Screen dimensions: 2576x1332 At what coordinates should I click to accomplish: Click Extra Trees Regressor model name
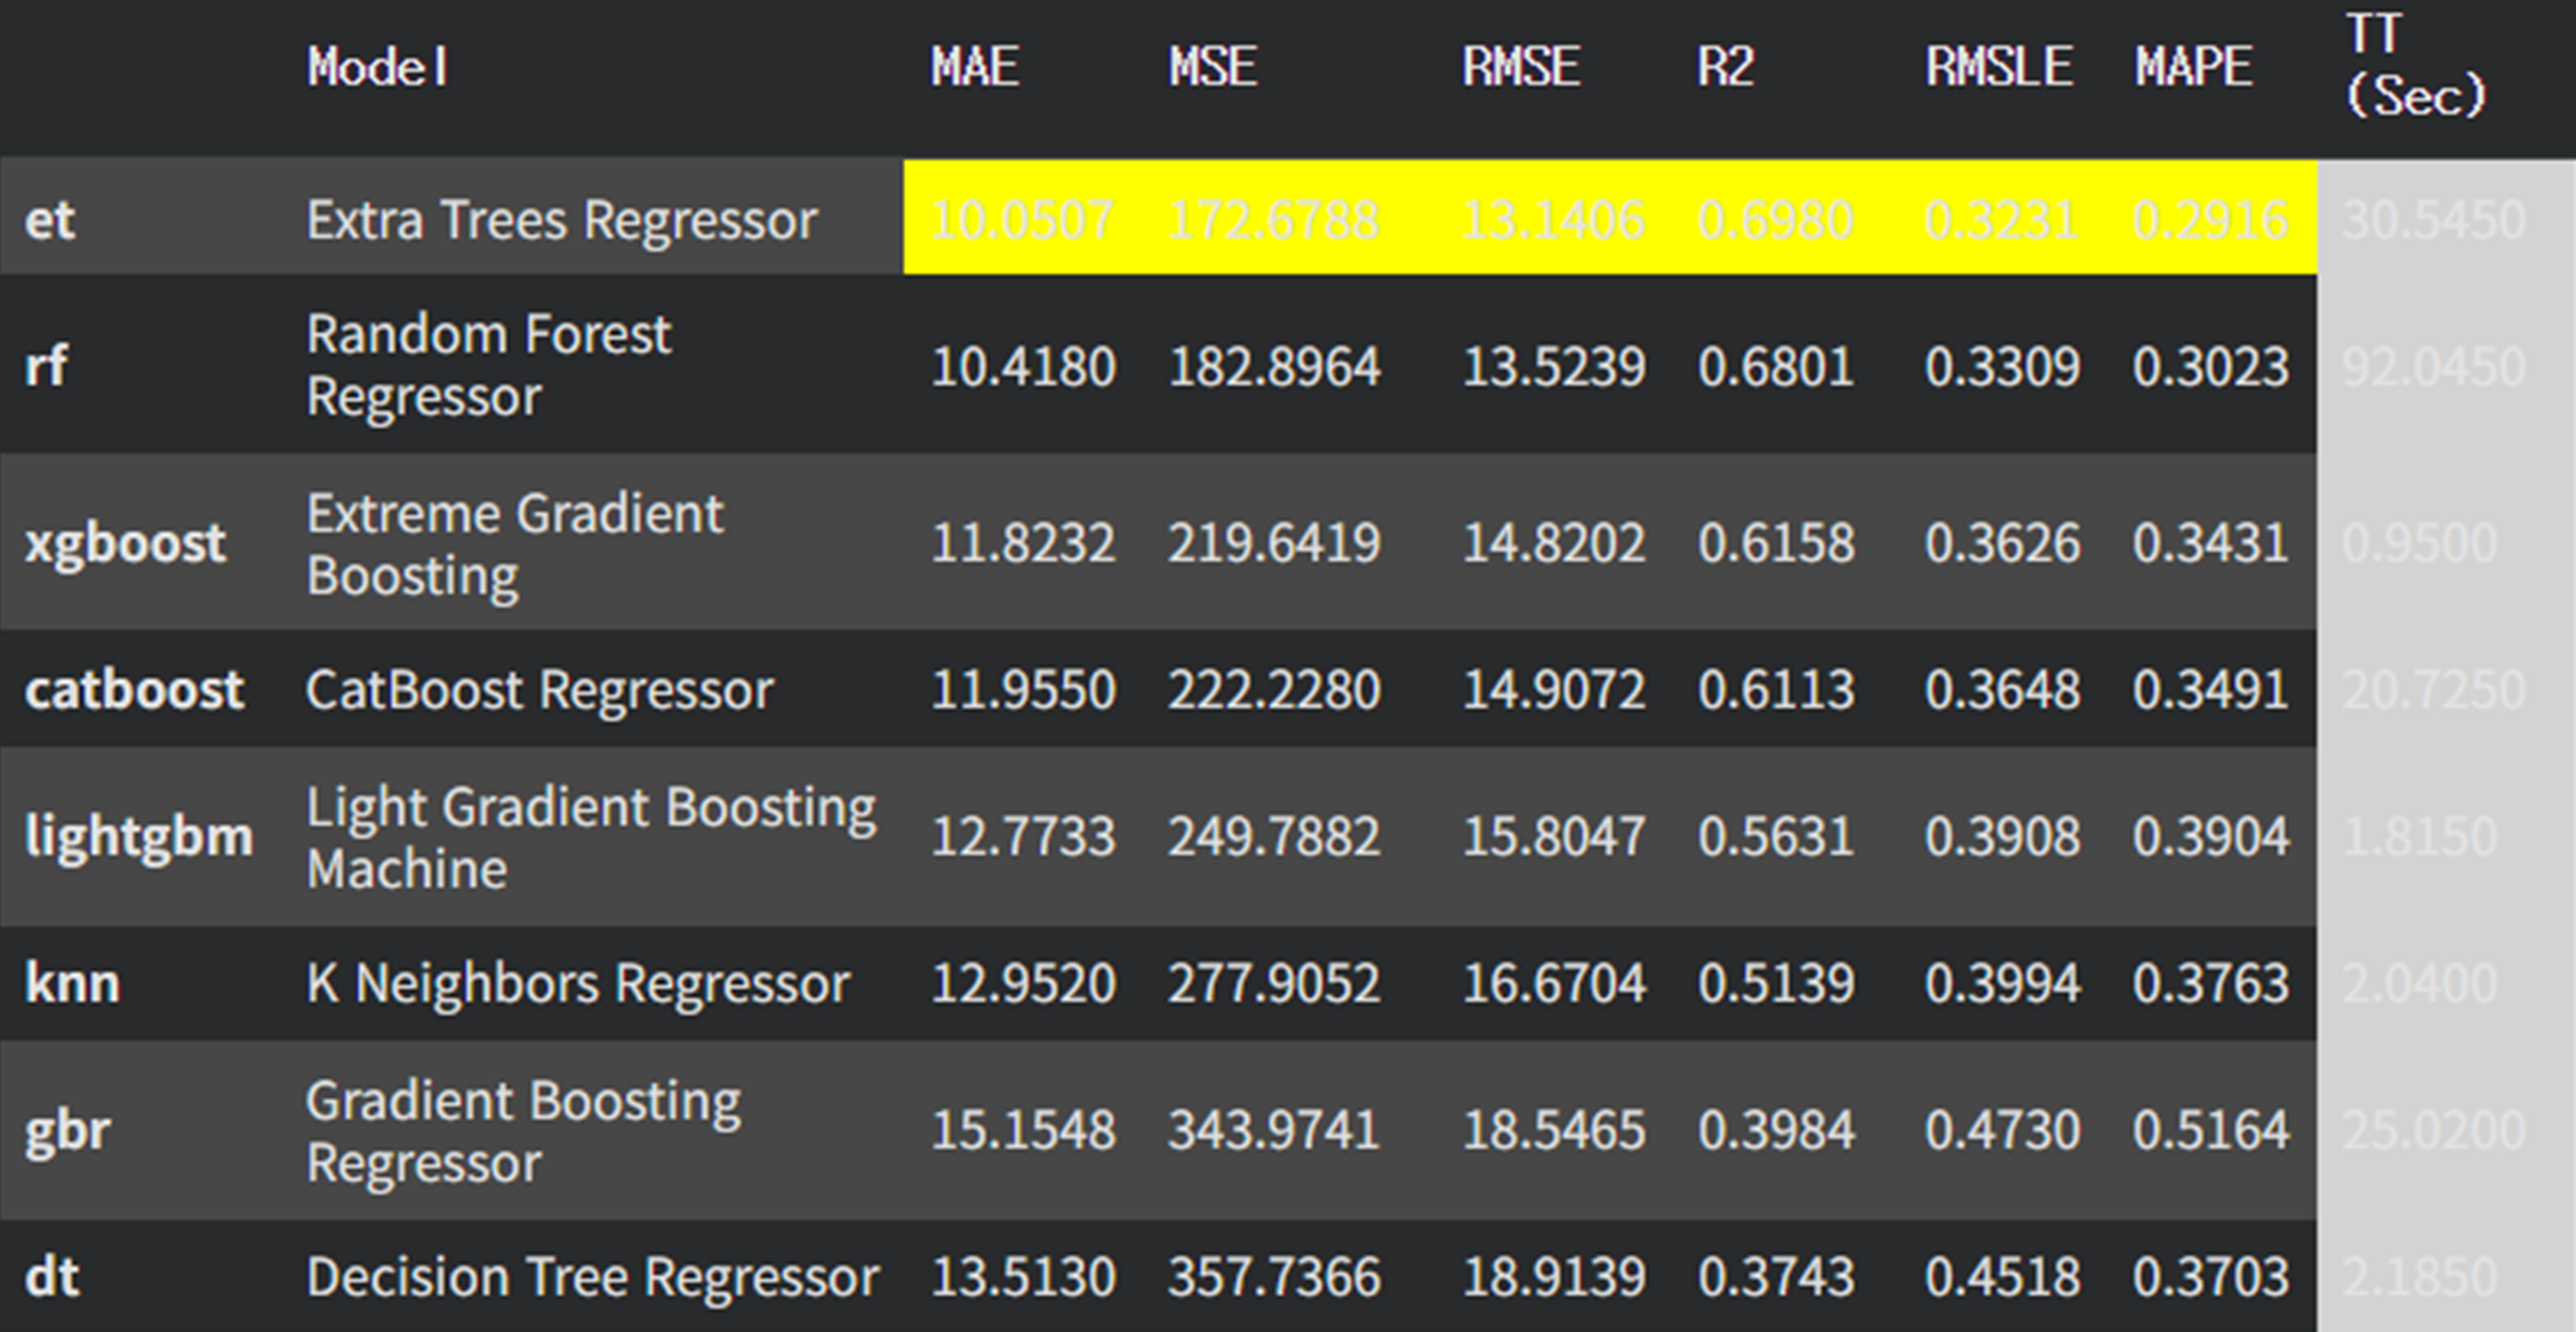click(562, 219)
